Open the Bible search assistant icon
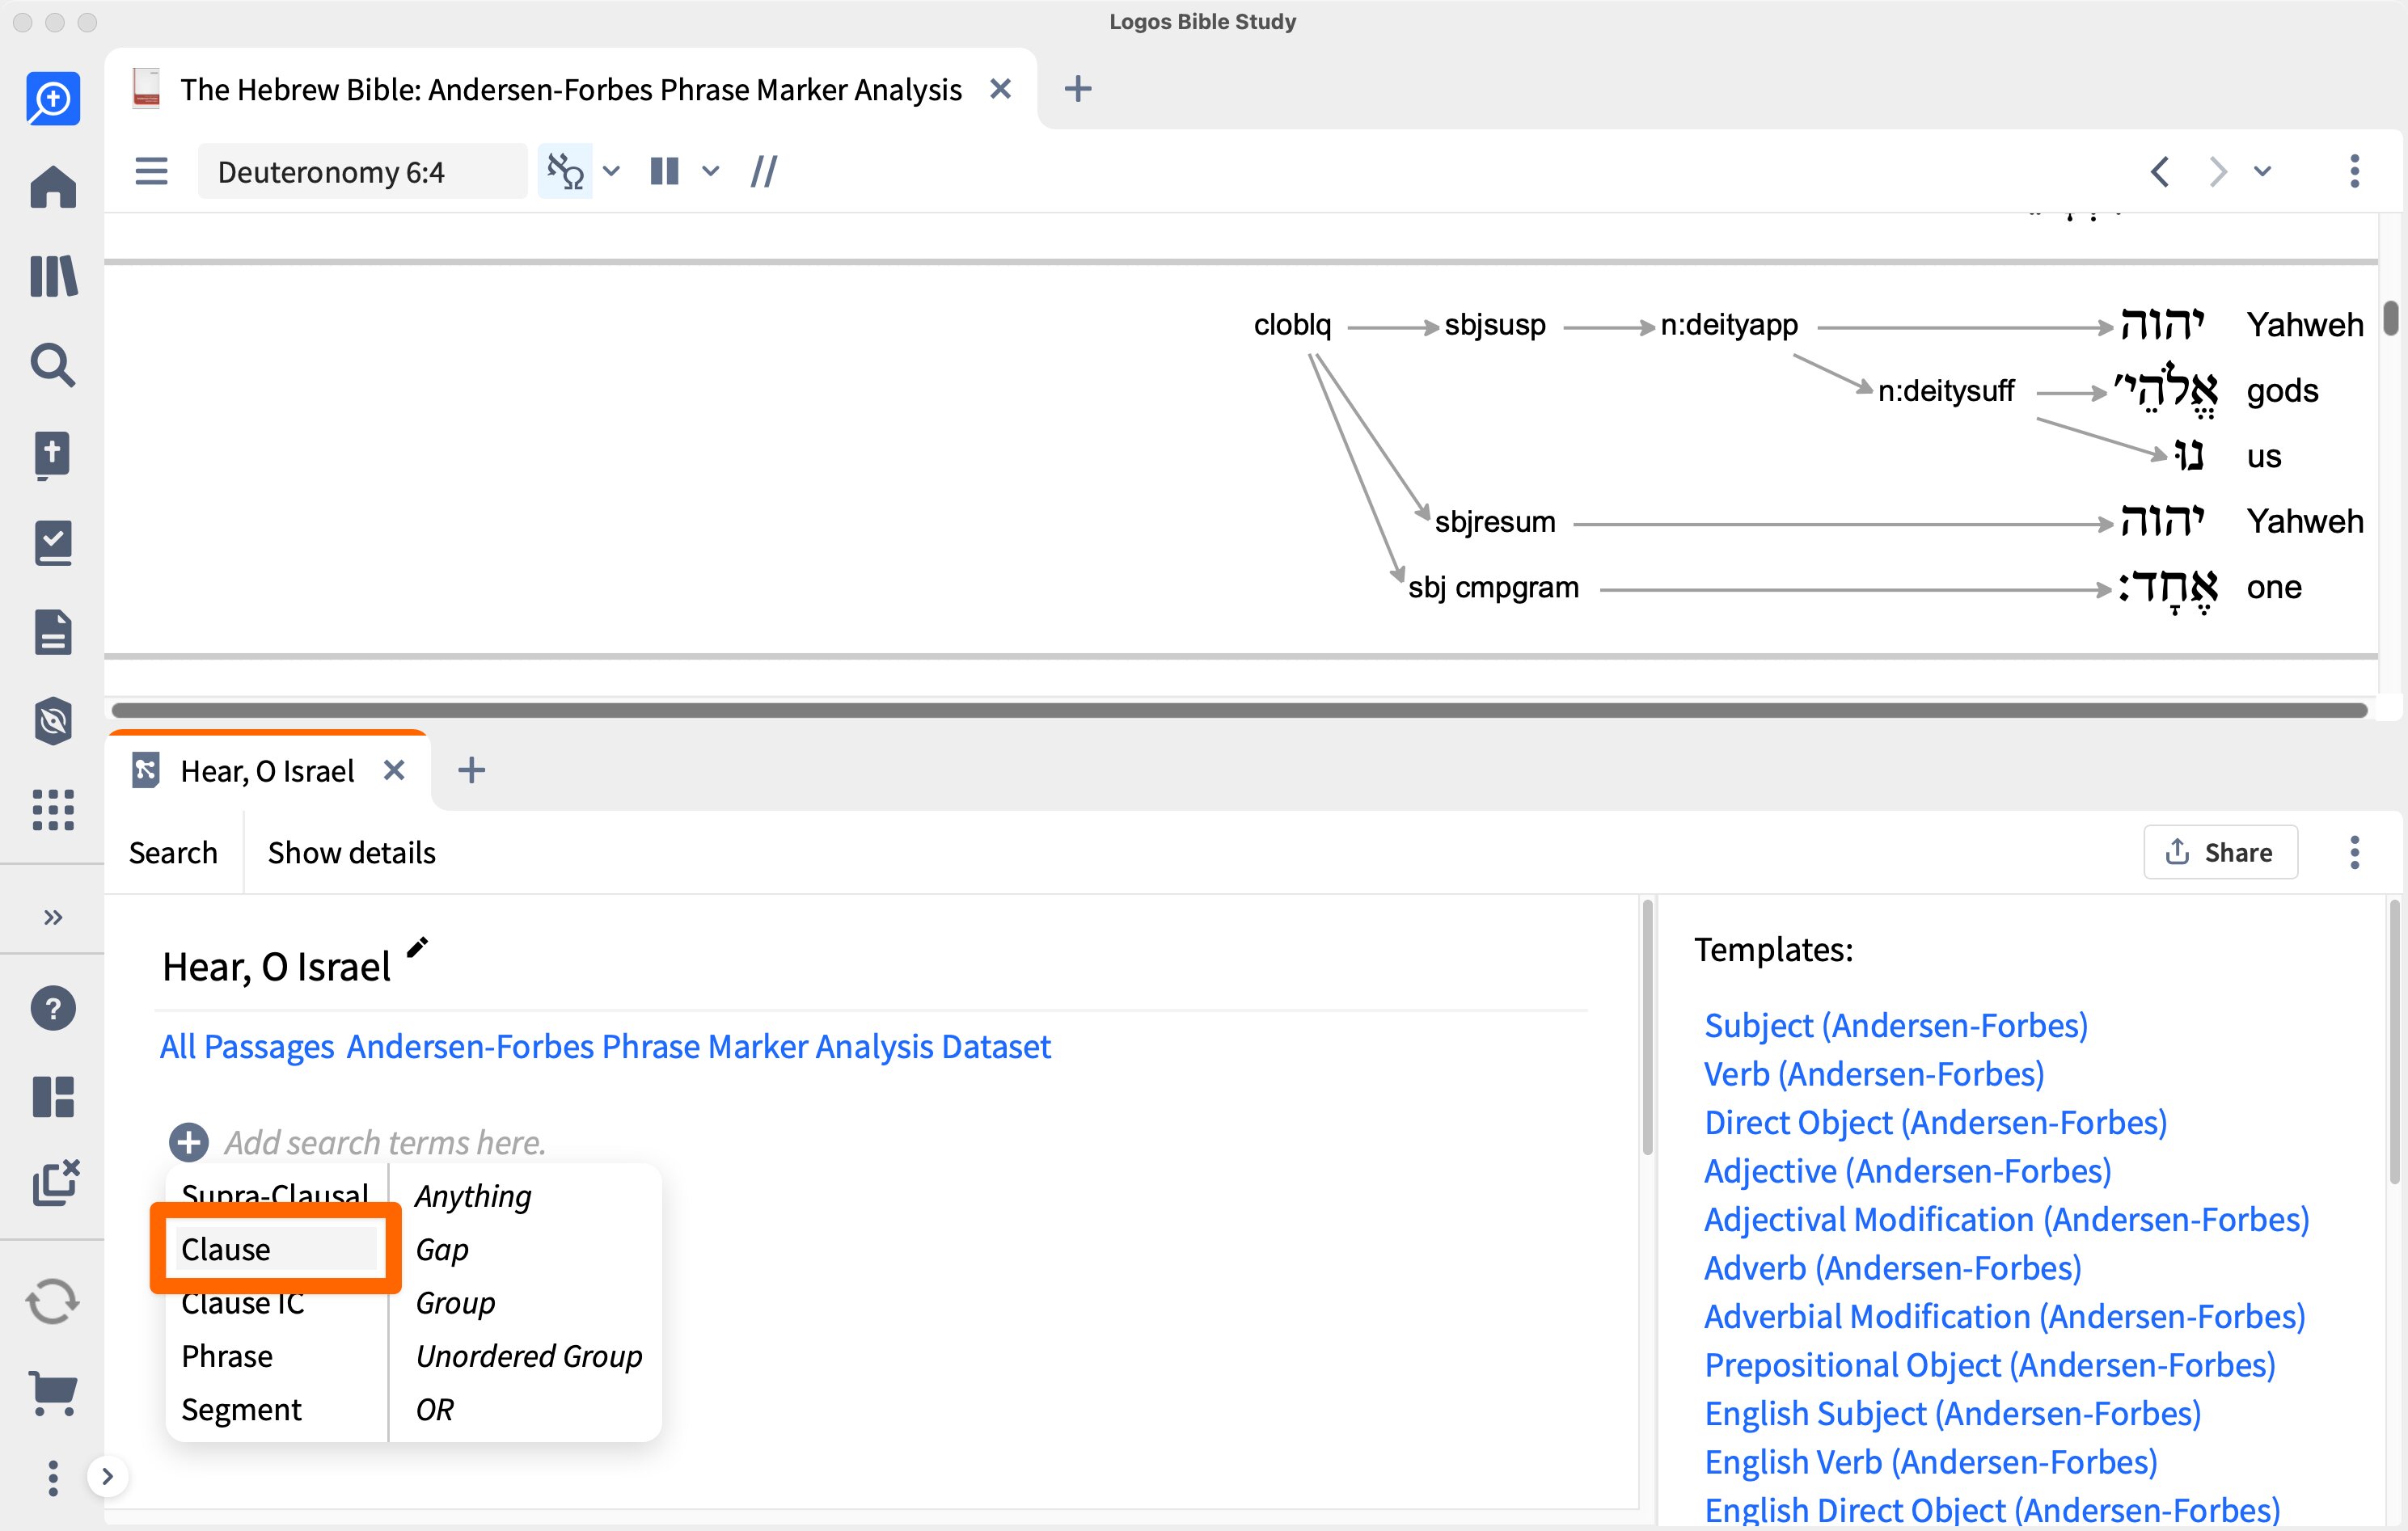The height and width of the screenshot is (1531, 2408). click(53, 98)
